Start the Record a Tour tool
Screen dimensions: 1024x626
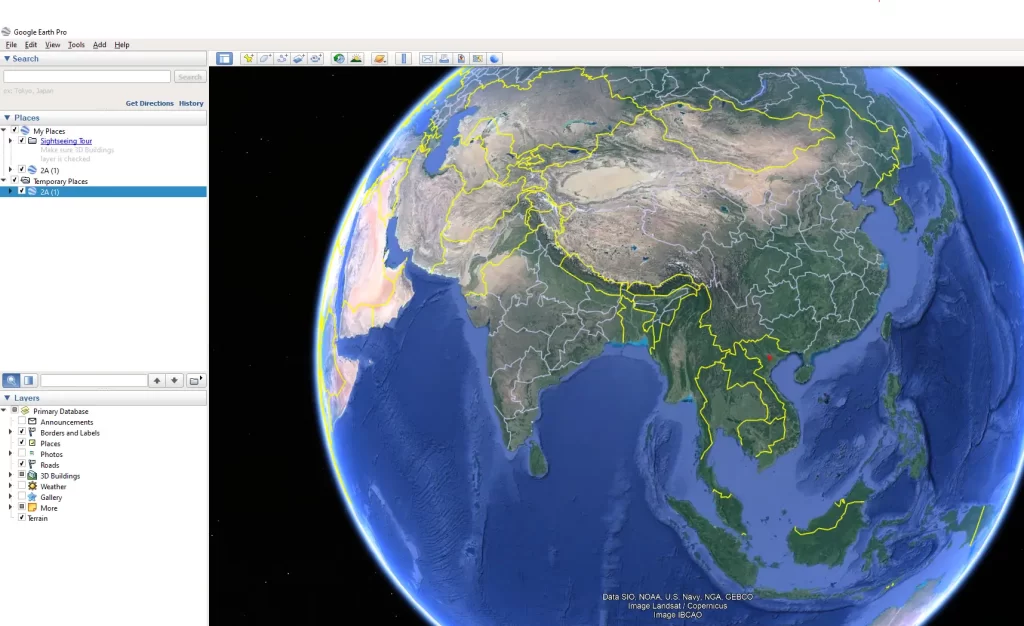[316, 59]
